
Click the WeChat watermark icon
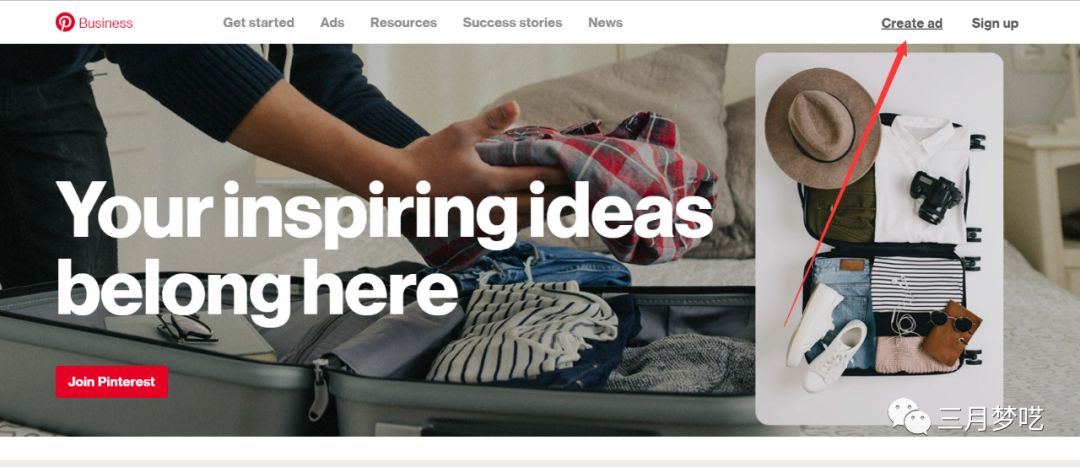click(x=908, y=417)
